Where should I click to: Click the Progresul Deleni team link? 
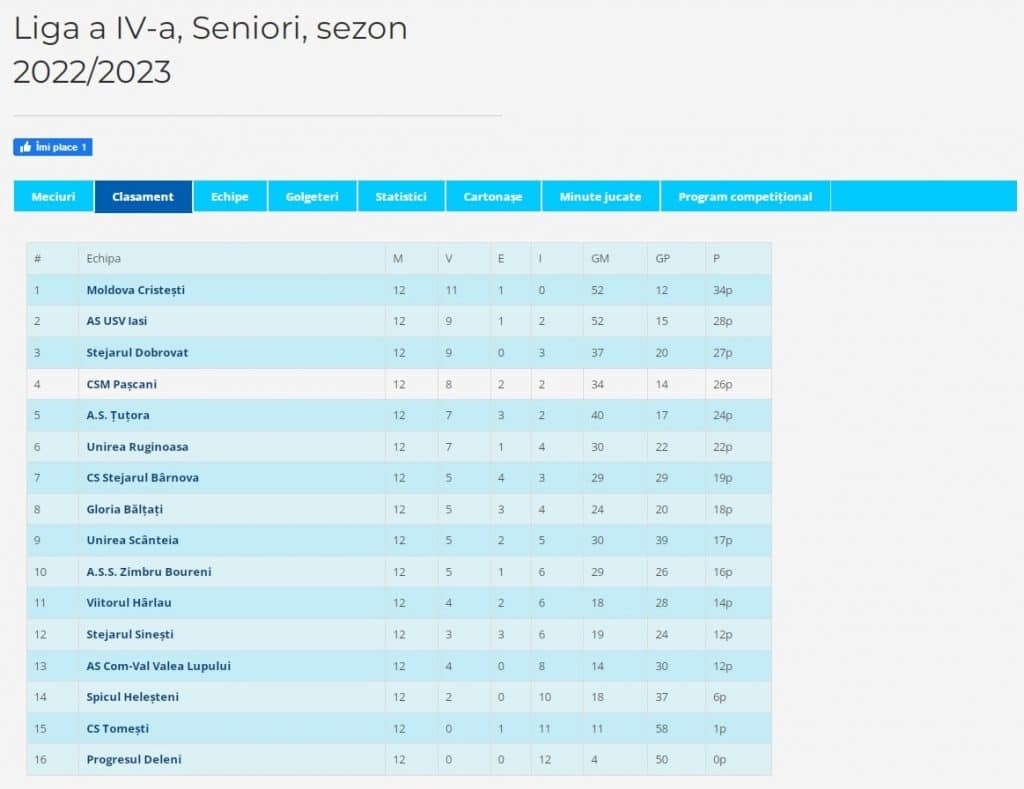134,760
